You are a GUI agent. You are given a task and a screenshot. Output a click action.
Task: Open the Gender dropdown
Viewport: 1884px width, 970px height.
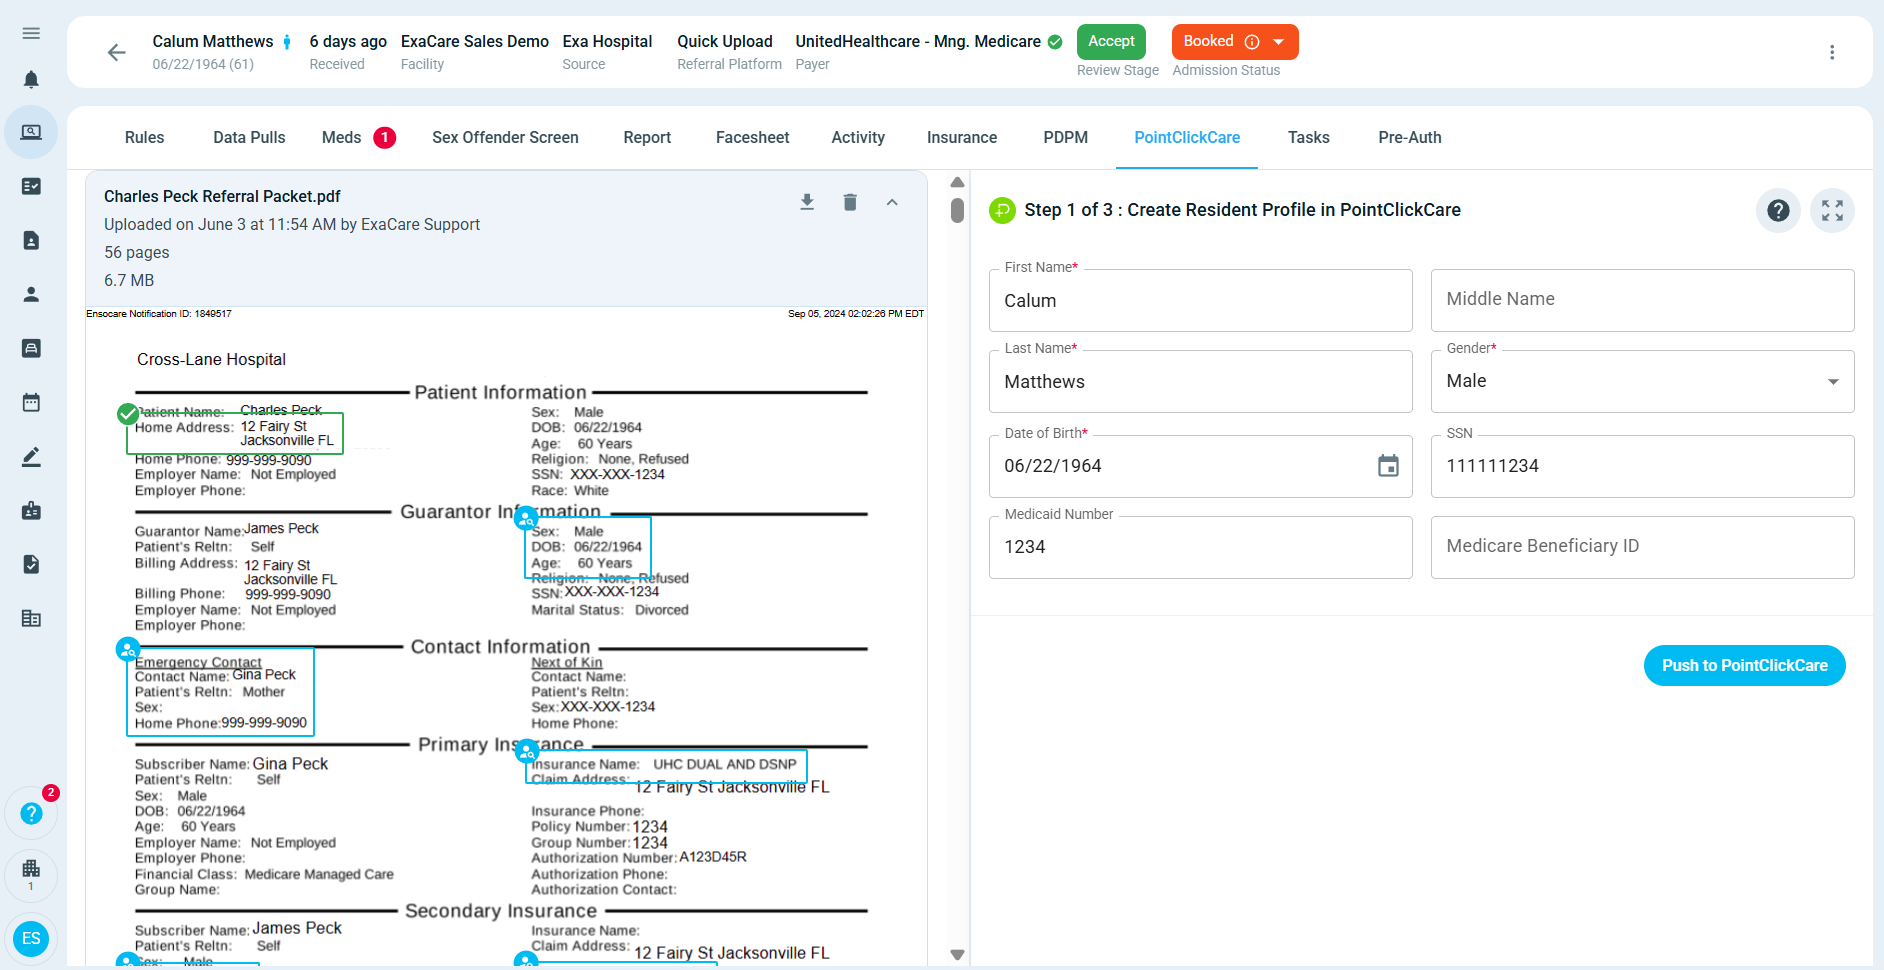point(1642,381)
